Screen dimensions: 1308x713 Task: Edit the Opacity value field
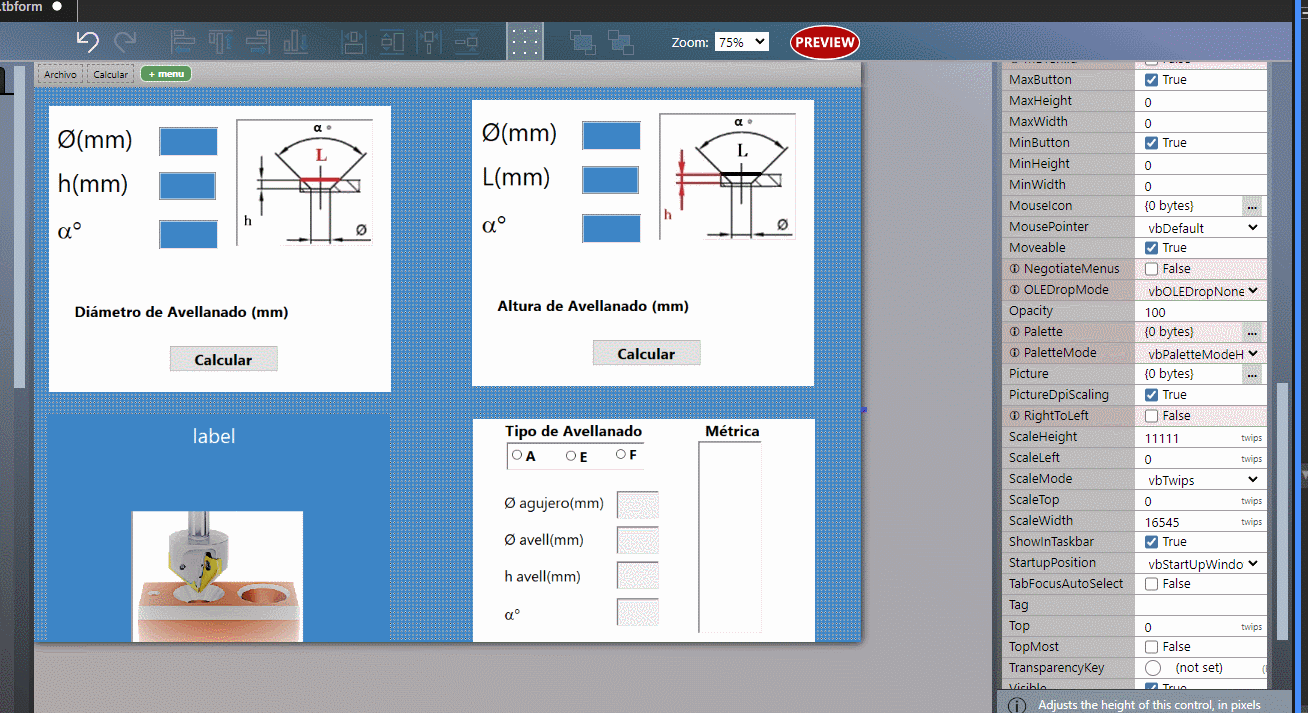(1200, 312)
